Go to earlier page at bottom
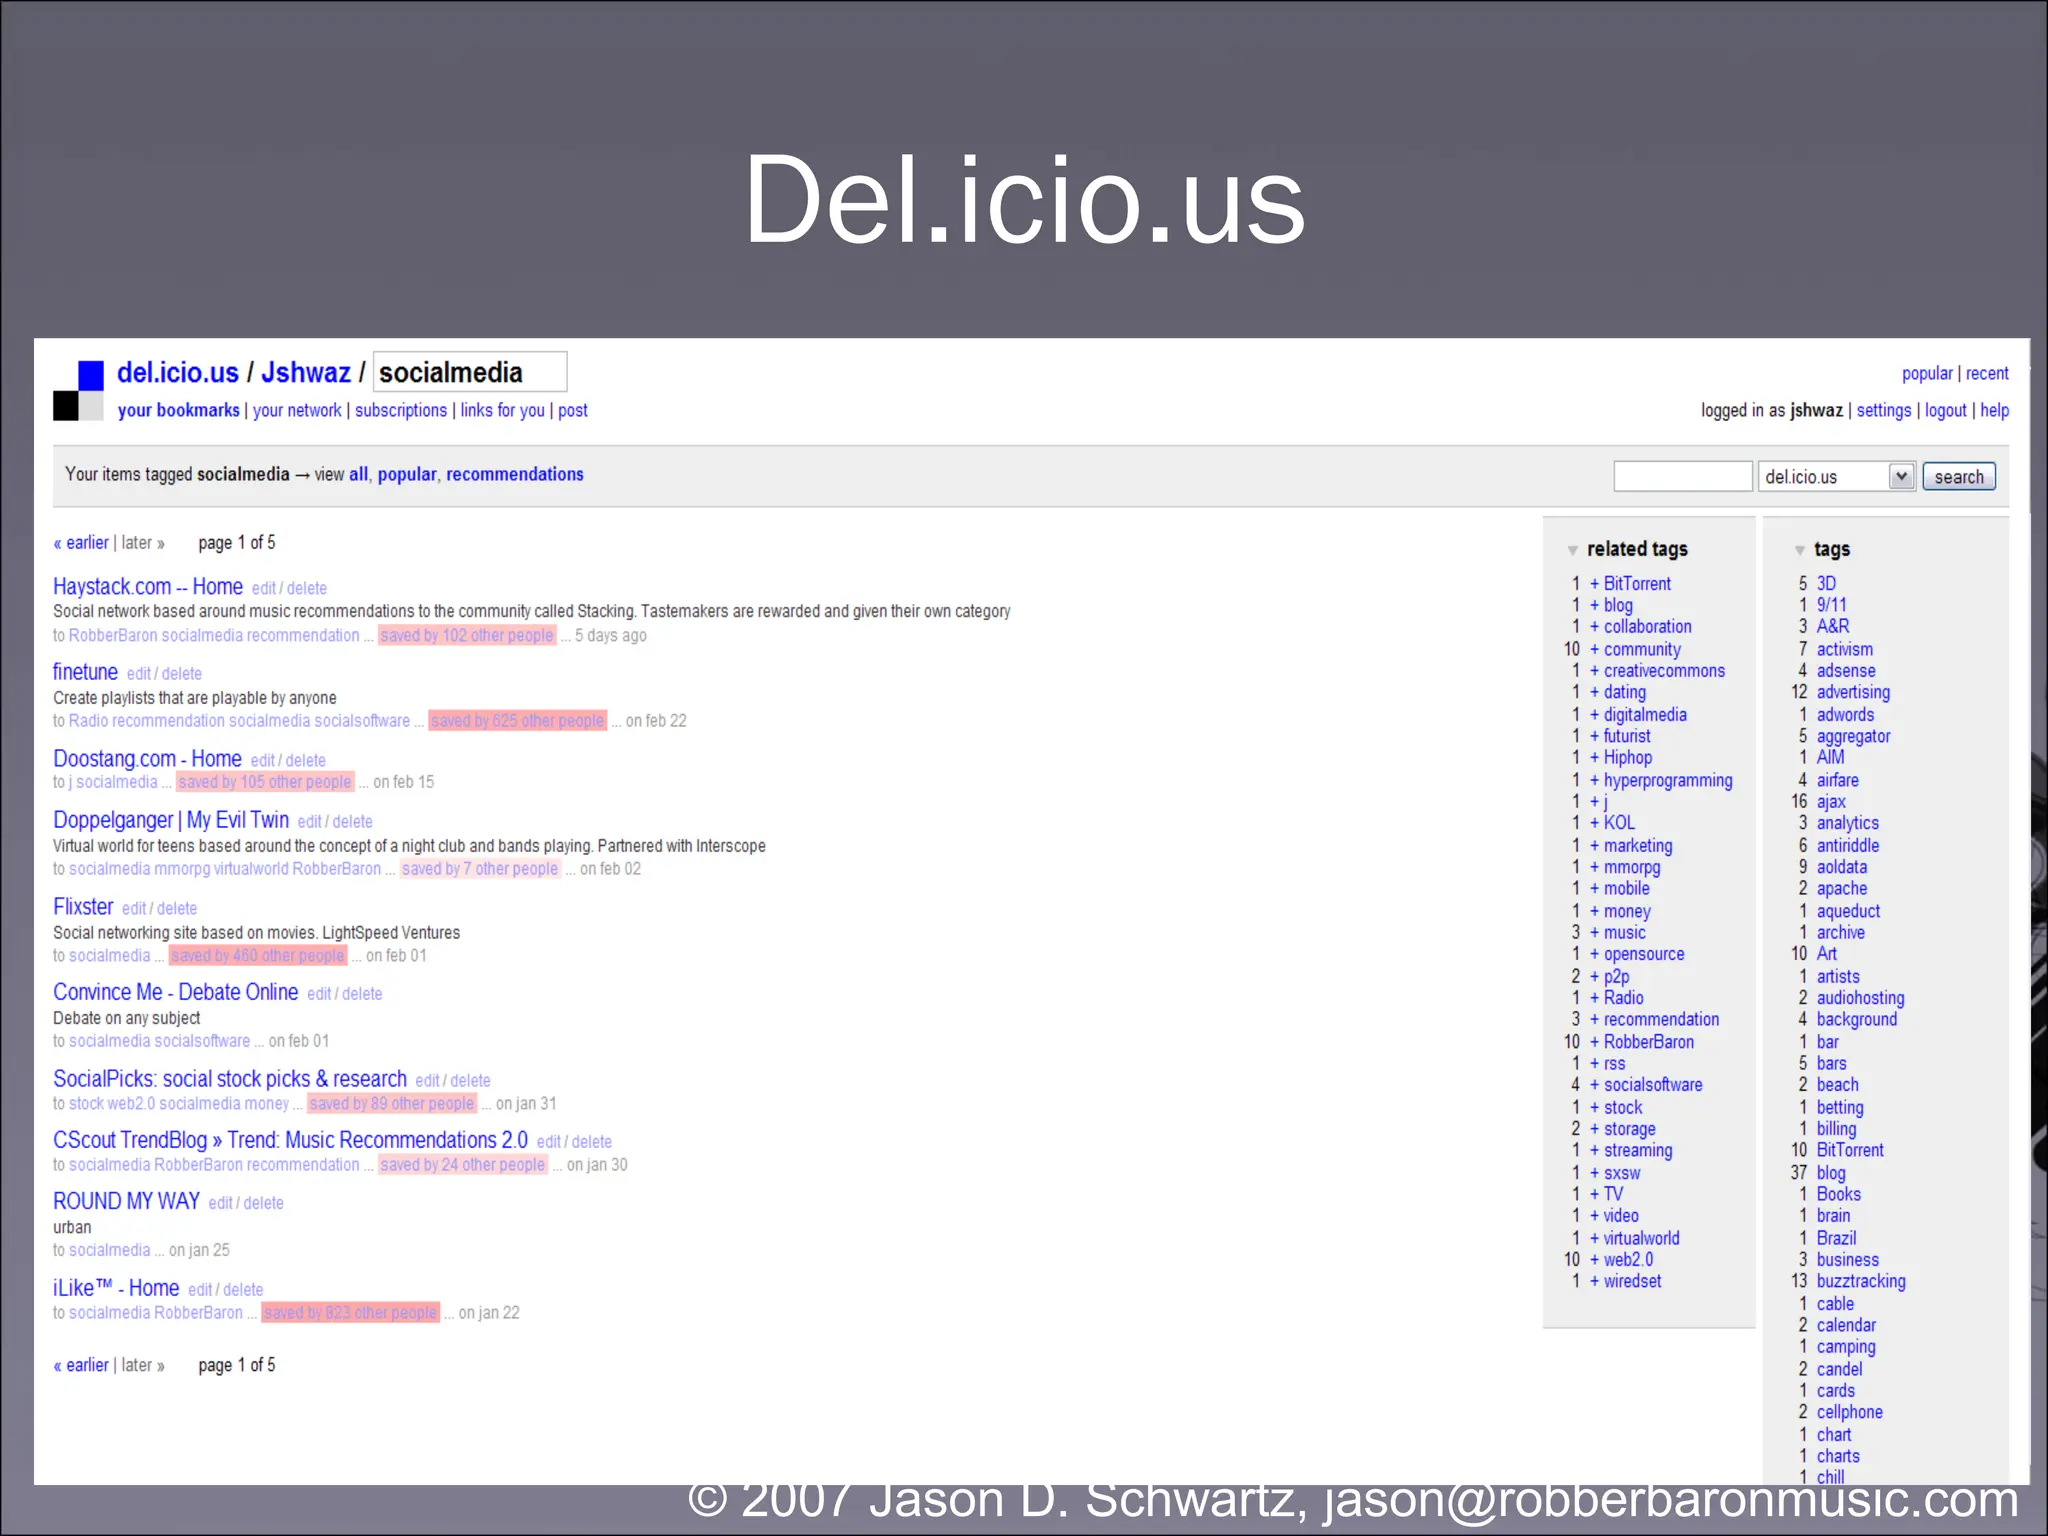Image resolution: width=2048 pixels, height=1536 pixels. coord(81,1365)
